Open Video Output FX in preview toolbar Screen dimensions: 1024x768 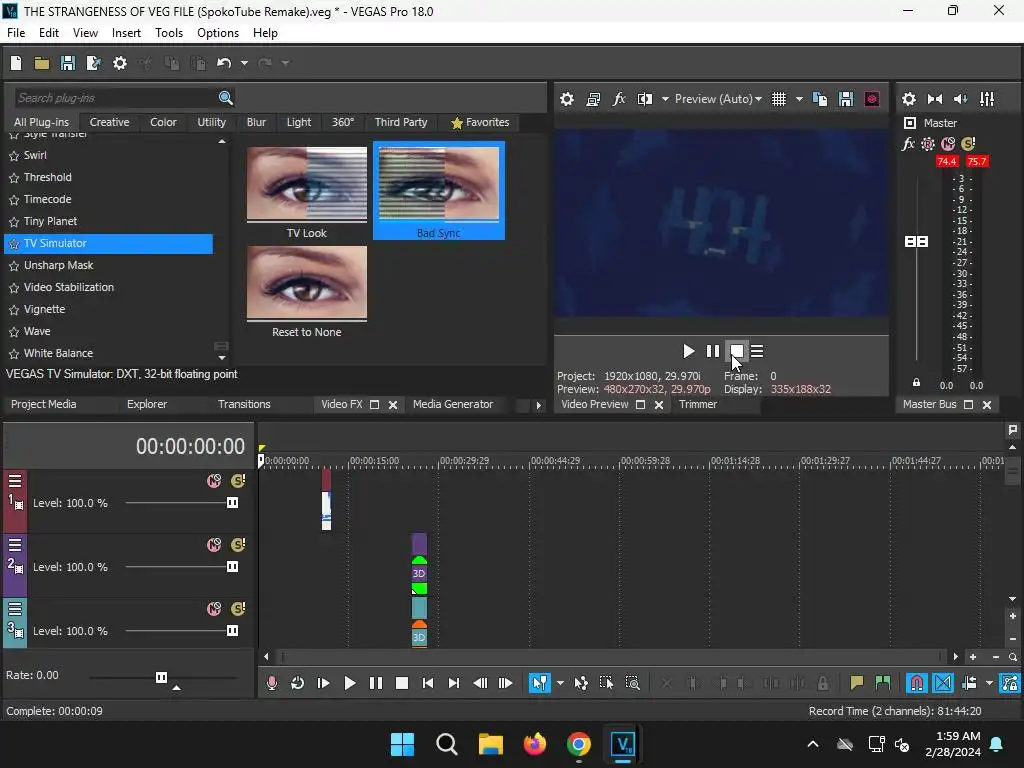coord(619,99)
